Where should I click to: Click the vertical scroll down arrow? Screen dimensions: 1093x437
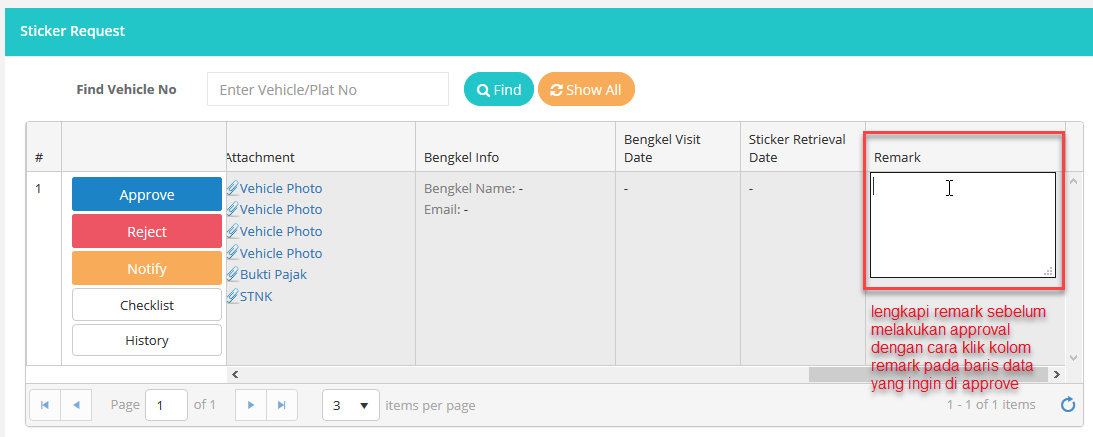pos(1074,357)
